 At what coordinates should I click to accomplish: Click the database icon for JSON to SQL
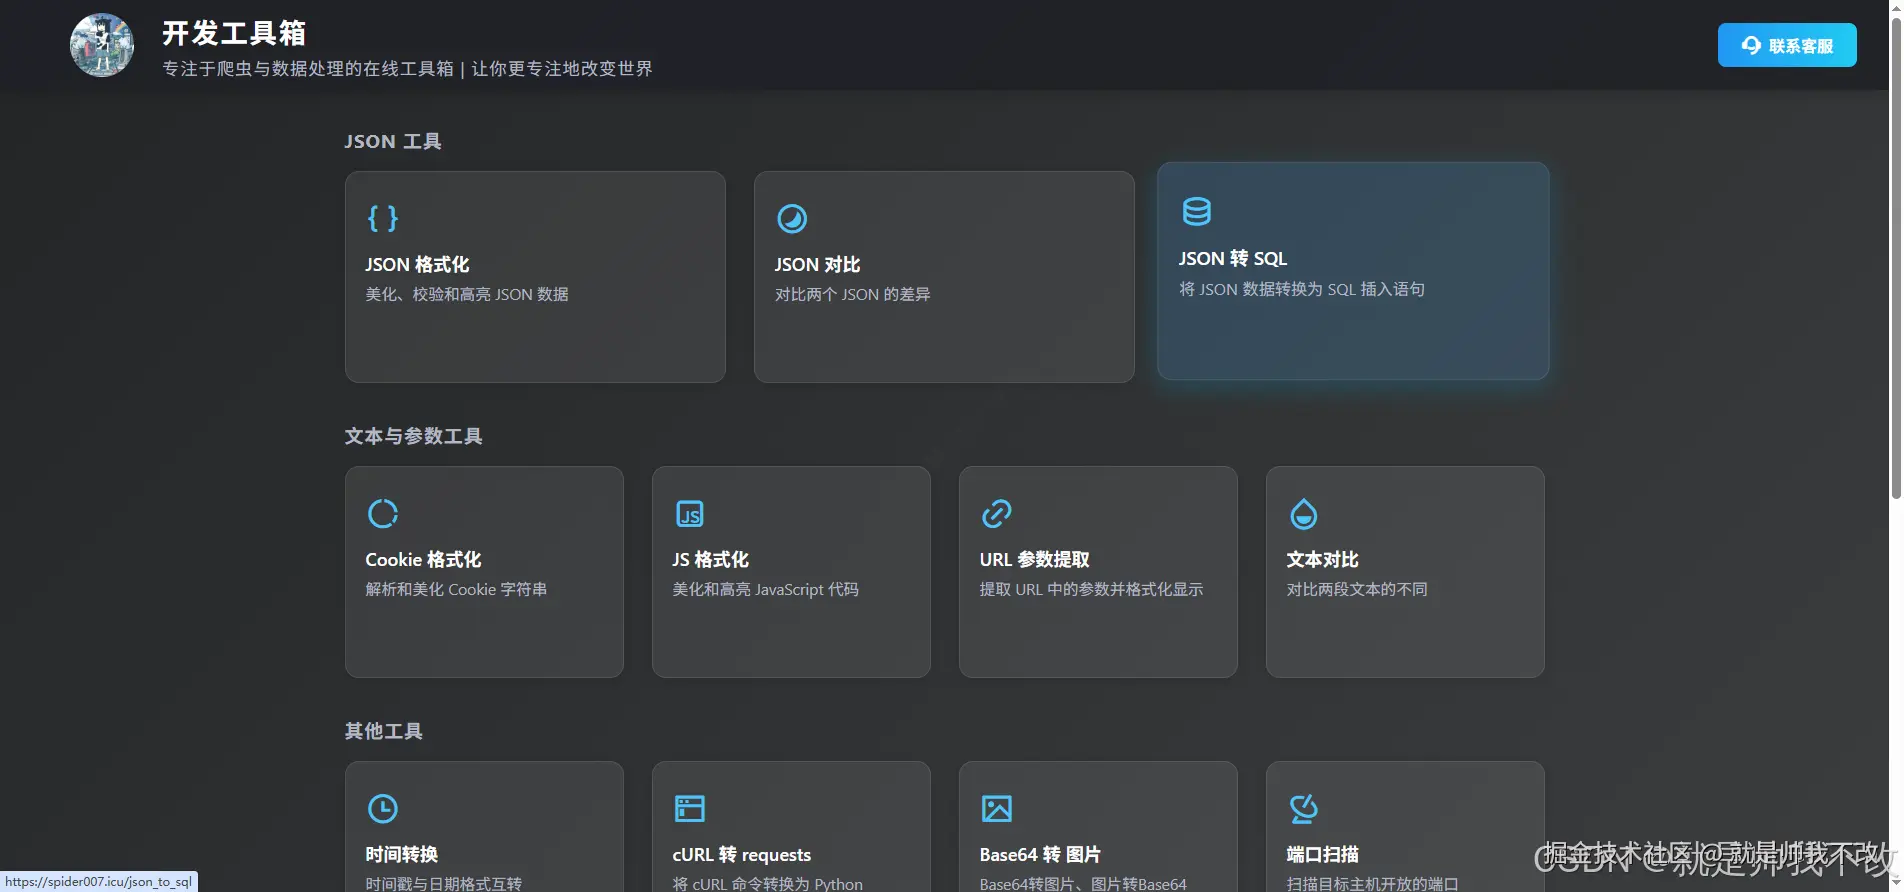pos(1196,212)
